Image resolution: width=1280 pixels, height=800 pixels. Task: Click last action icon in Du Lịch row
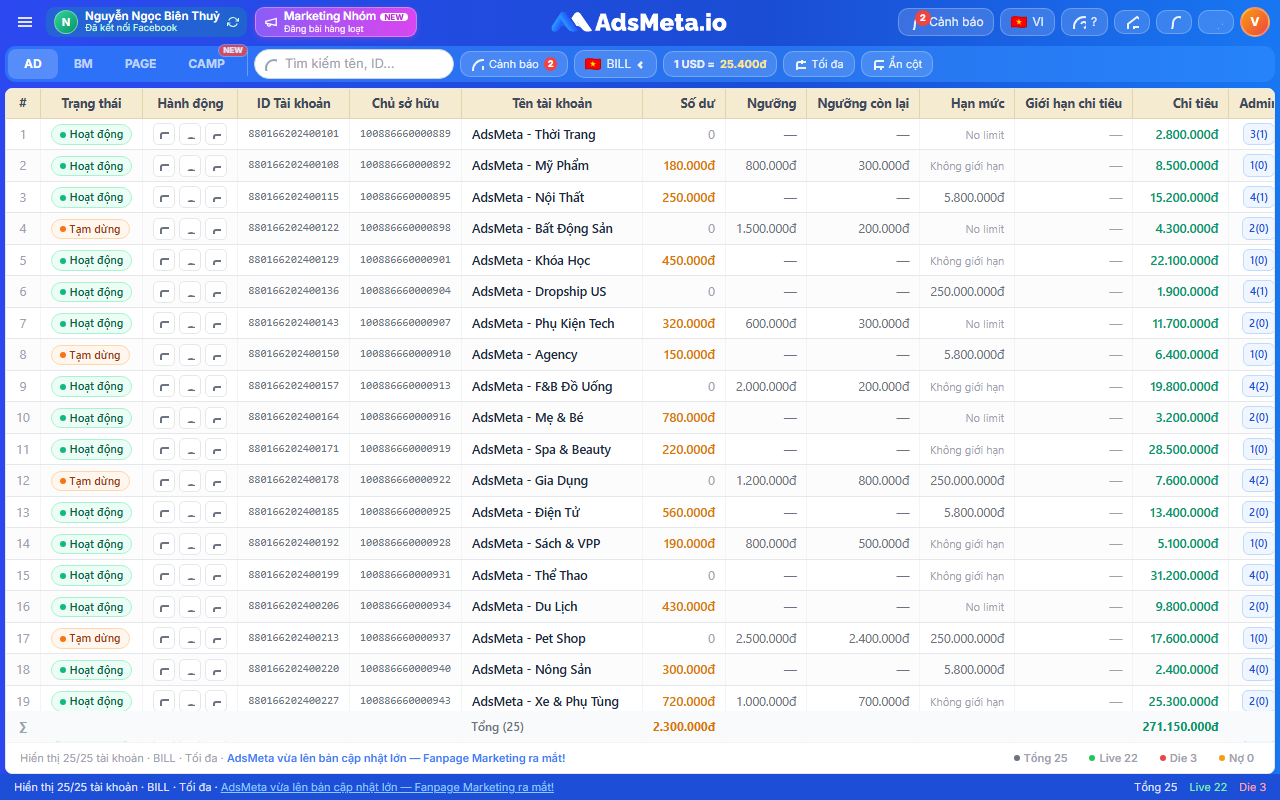tap(216, 607)
